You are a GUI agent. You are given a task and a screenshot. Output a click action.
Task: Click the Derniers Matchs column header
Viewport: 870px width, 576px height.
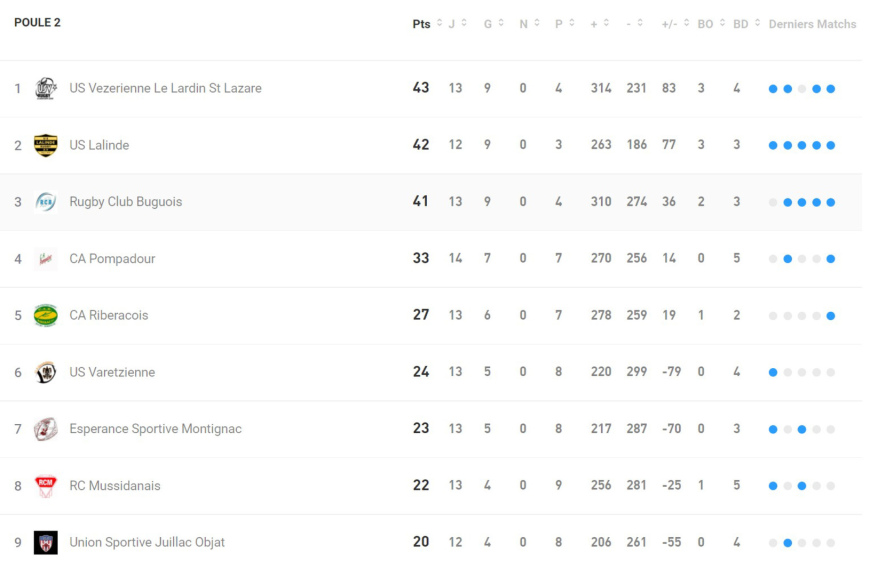(812, 24)
